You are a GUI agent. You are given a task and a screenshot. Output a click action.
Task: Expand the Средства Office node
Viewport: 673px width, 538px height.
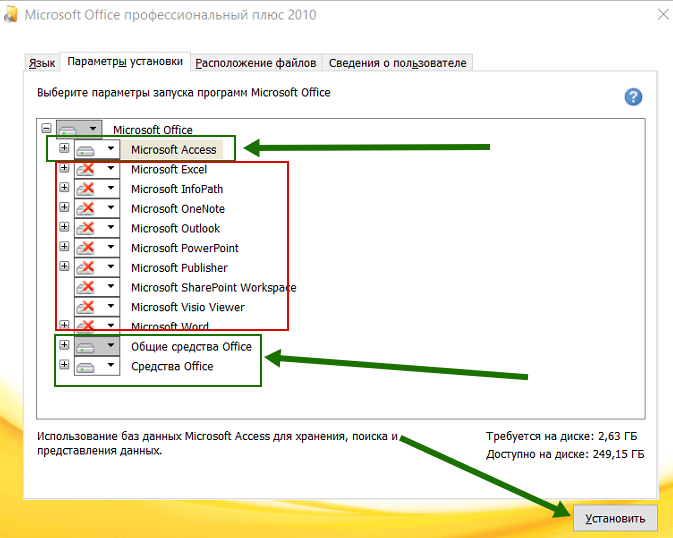64,365
